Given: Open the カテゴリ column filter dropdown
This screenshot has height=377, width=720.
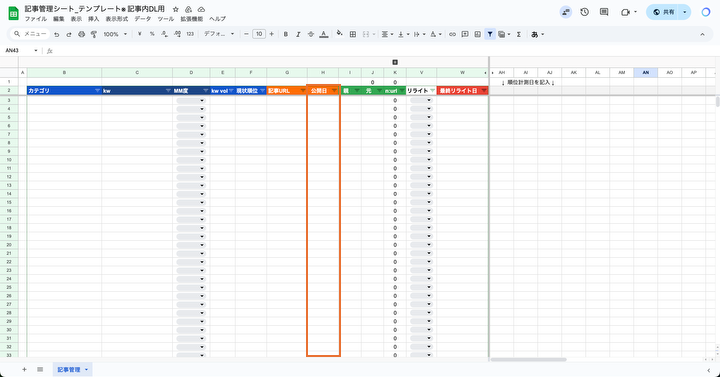Looking at the screenshot, I should point(97,91).
